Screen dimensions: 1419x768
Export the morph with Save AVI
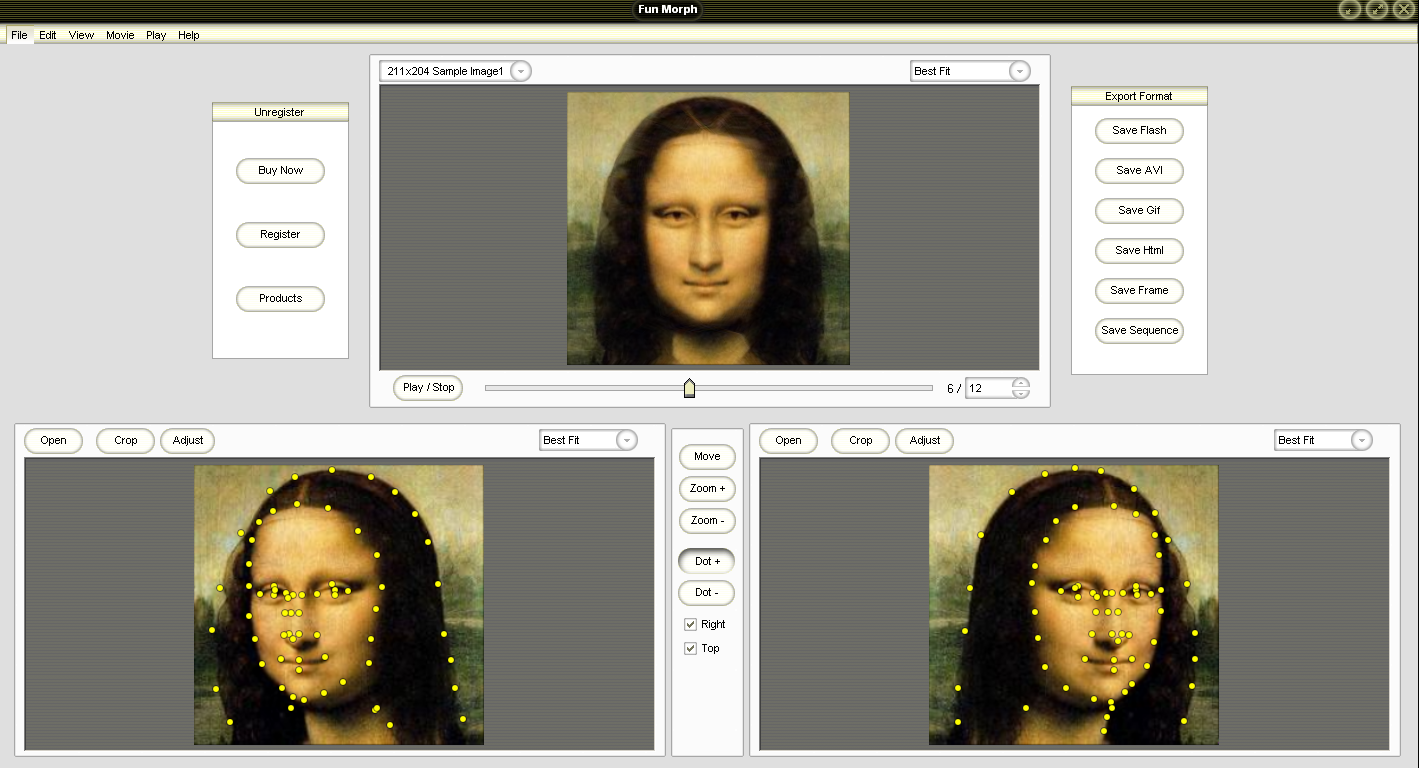[1139, 171]
